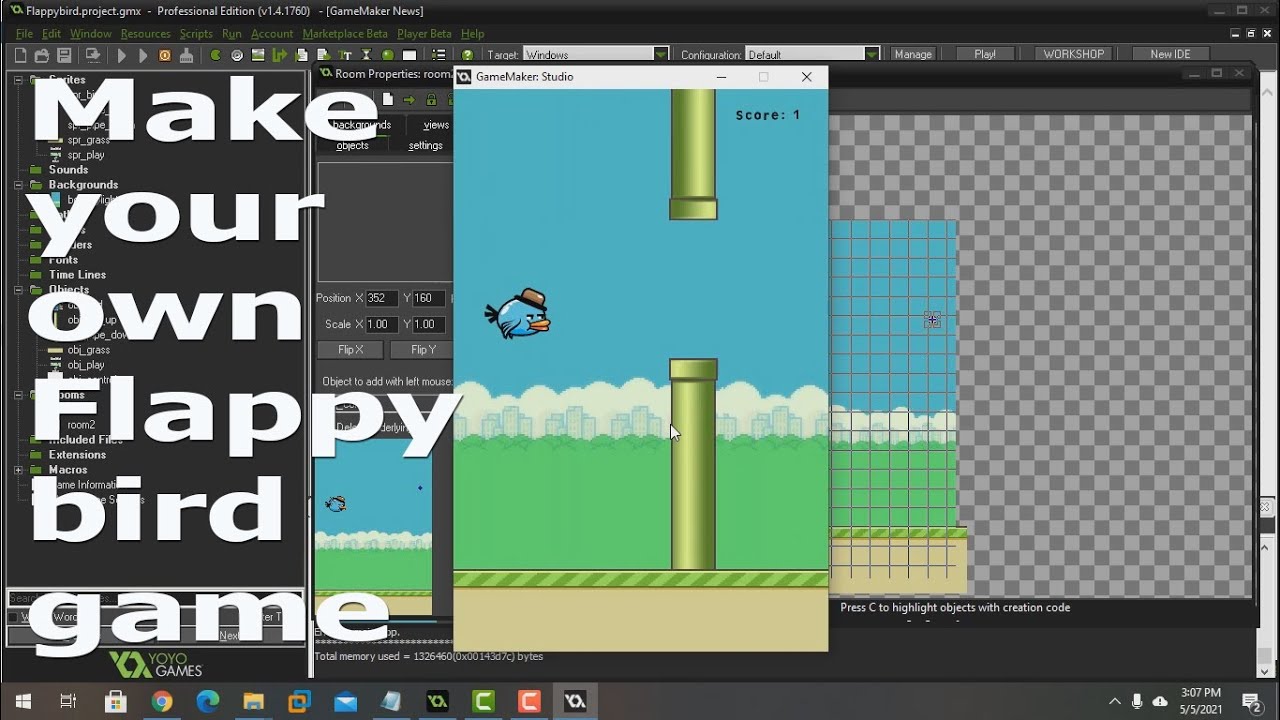Click the green arrow icon in Room Properties toolbar

pos(409,100)
